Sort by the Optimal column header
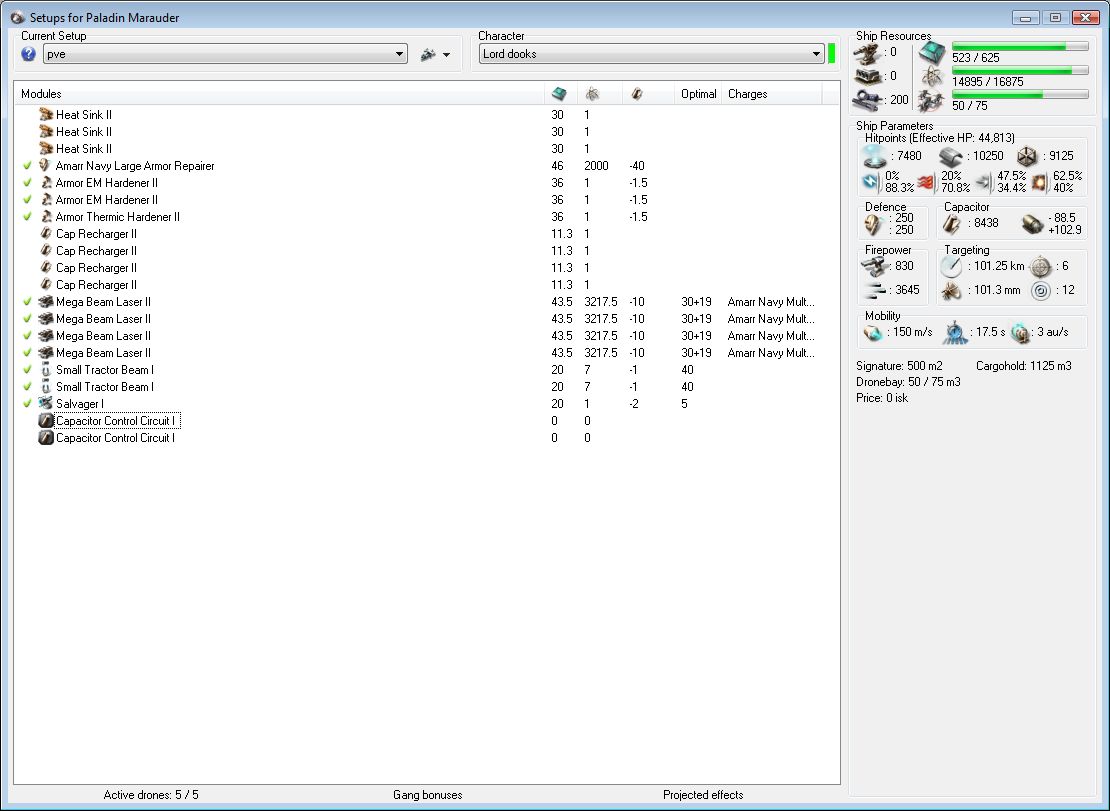Screen dimensions: 1110x811 (x=698, y=93)
